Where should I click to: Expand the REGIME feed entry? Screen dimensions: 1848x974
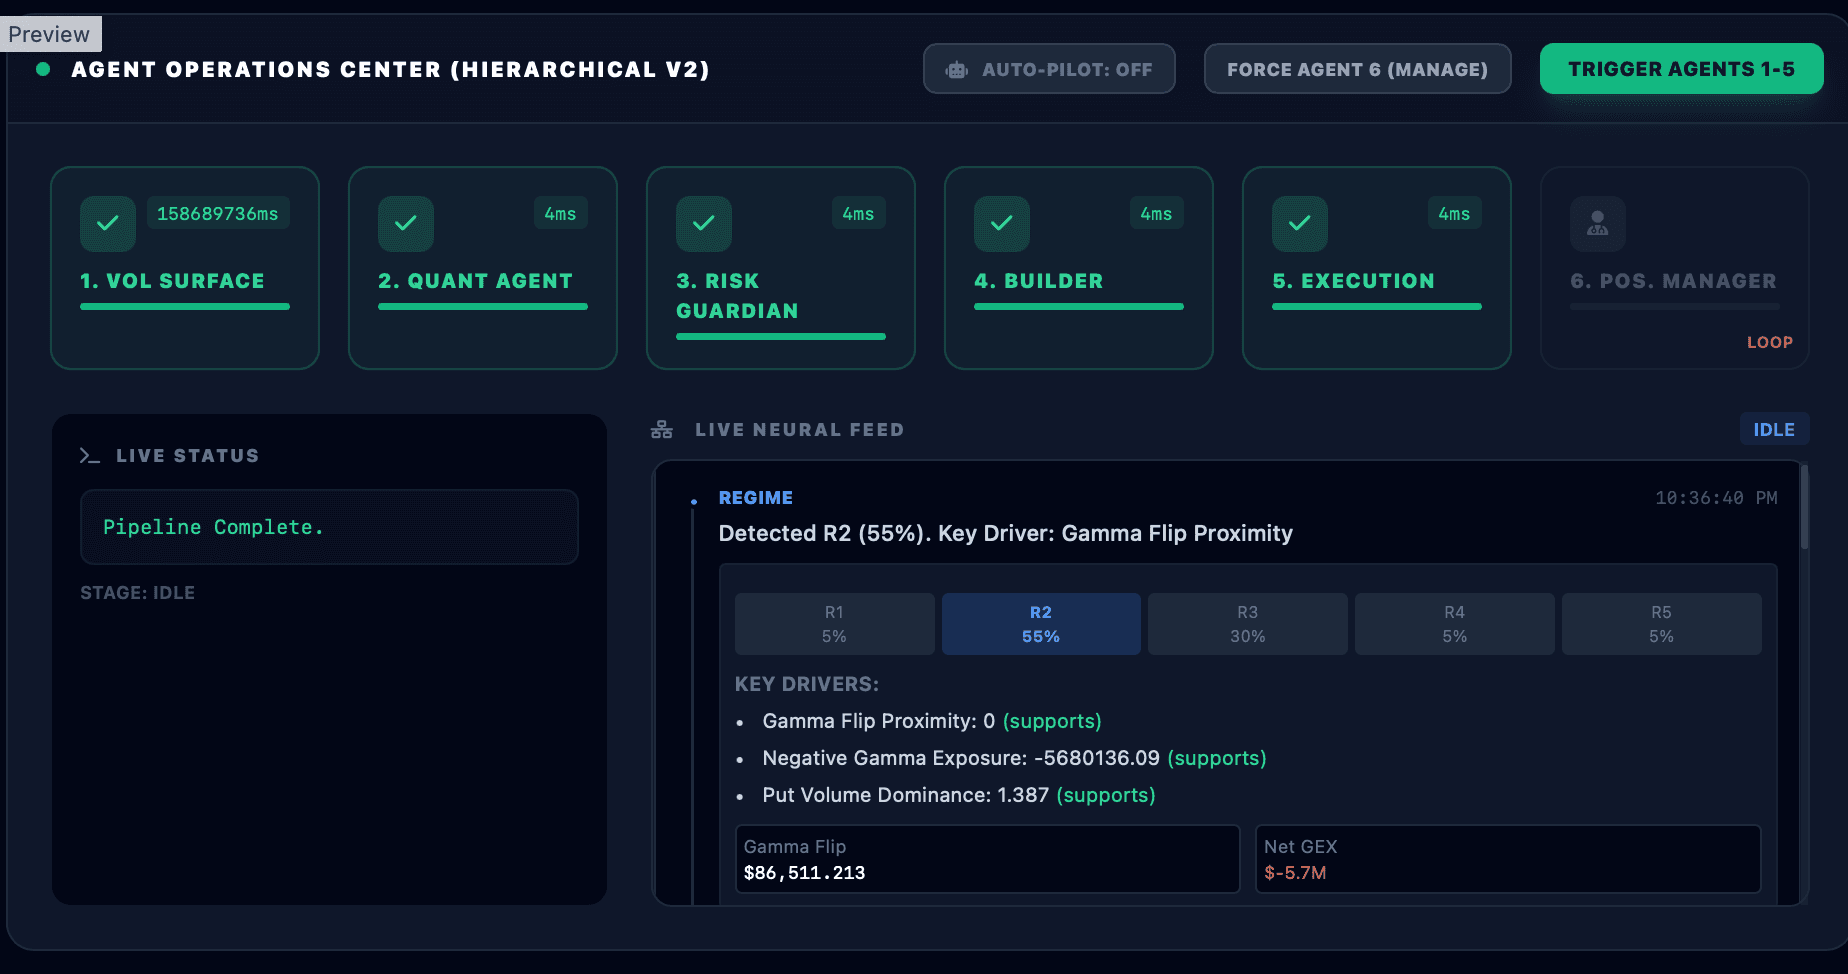(756, 497)
